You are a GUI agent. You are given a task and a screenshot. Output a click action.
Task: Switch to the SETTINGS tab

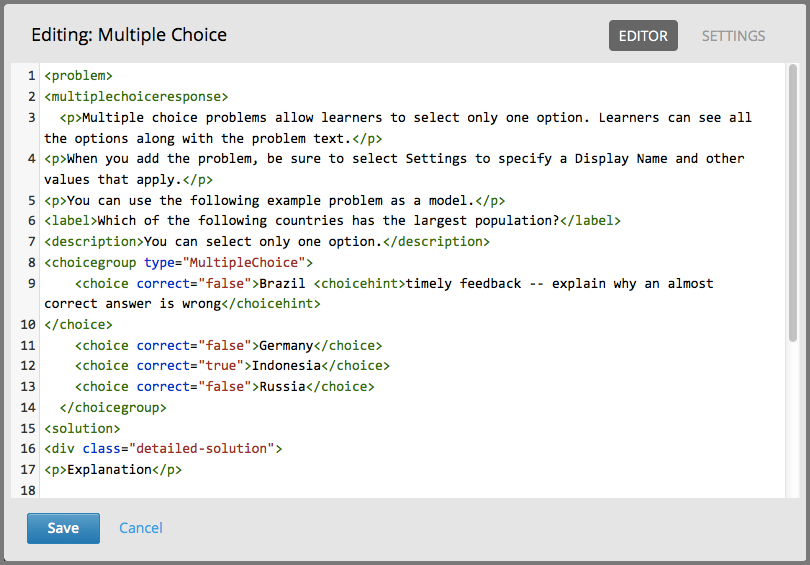pyautogui.click(x=733, y=36)
